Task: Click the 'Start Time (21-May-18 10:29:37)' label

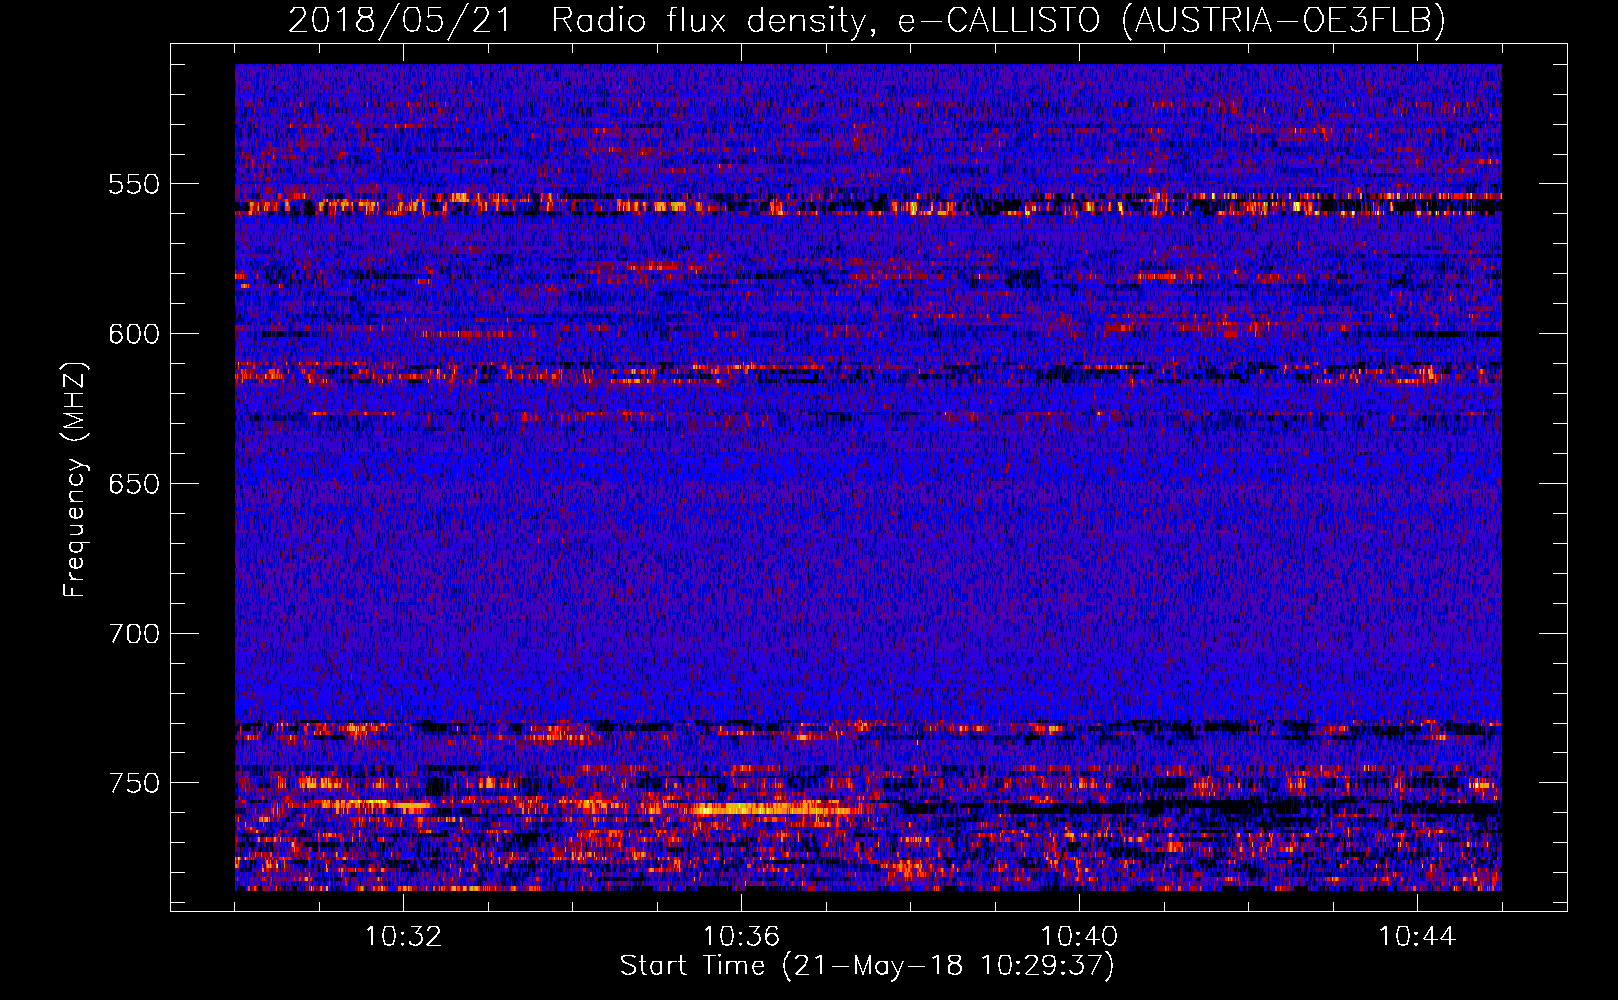Action: coord(867,966)
